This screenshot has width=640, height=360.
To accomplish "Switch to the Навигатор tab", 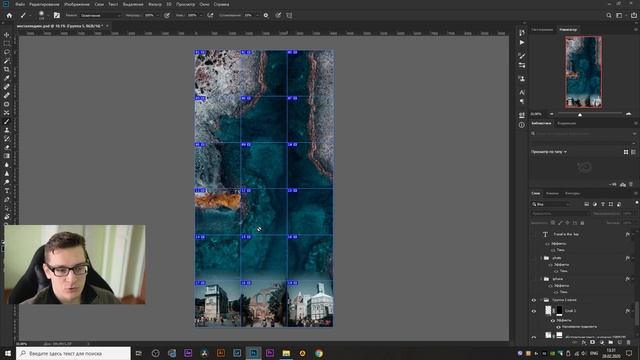I will 568,30.
